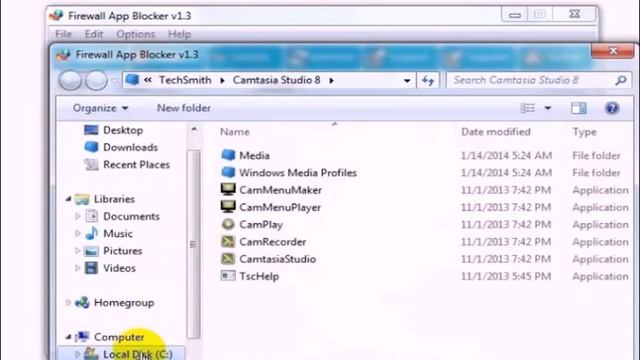
Task: Click the Downloads folder icon in the sidebar
Action: pyautogui.click(x=91, y=147)
